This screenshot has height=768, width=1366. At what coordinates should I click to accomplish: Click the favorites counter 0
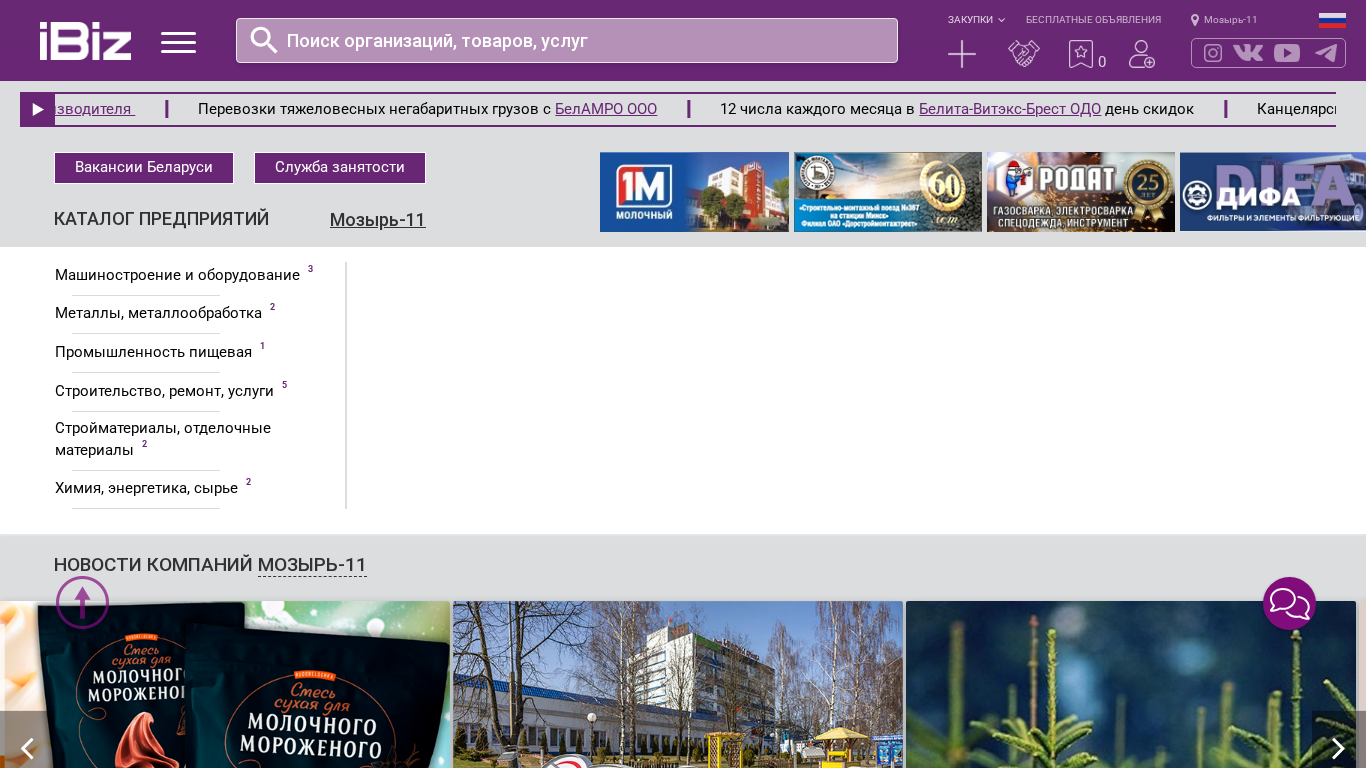1102,62
